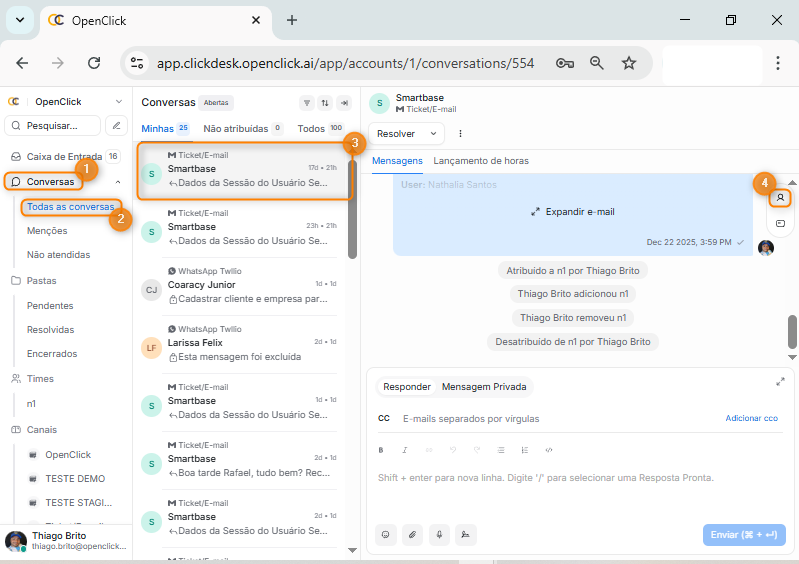
Task: Click the microphone audio record icon
Action: 438,535
